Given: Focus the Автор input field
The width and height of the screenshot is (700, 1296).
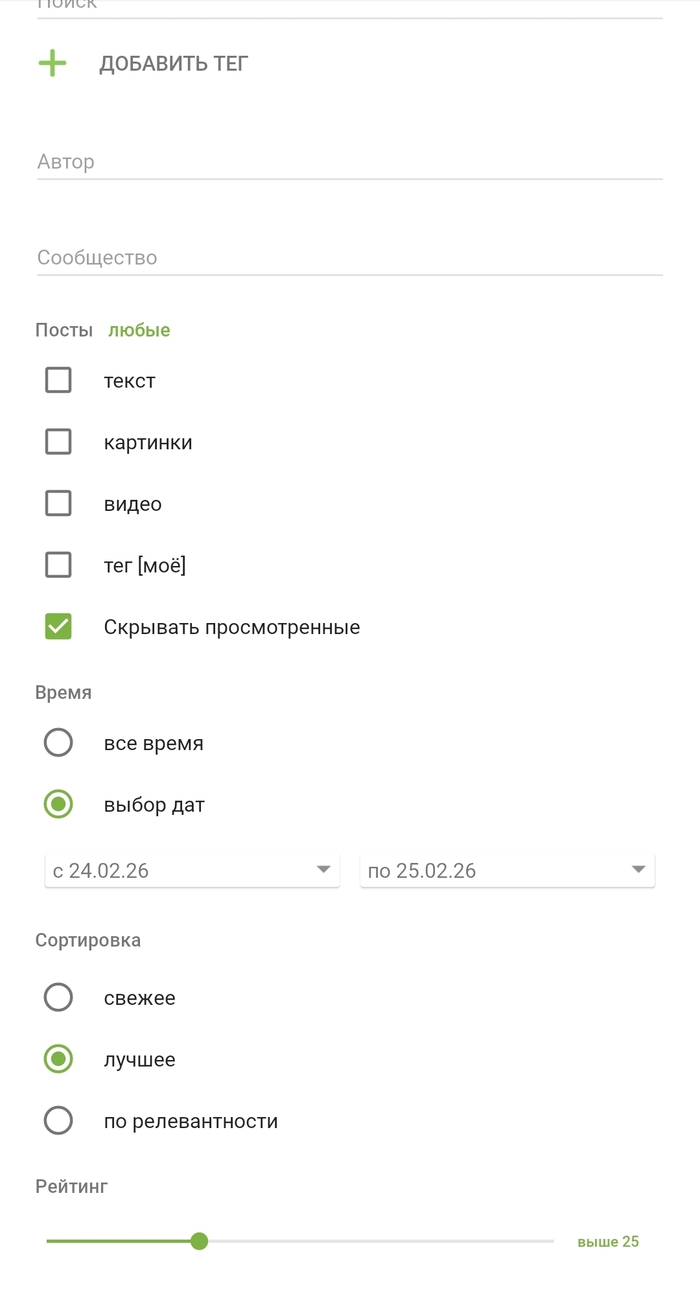Looking at the screenshot, I should (x=349, y=162).
